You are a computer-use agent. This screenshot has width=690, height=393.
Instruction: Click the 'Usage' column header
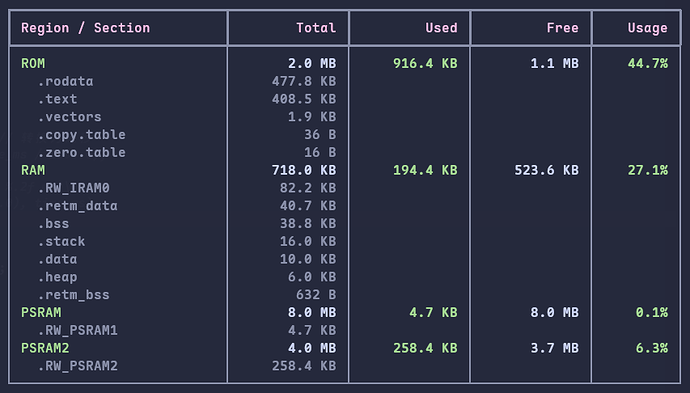pos(647,28)
